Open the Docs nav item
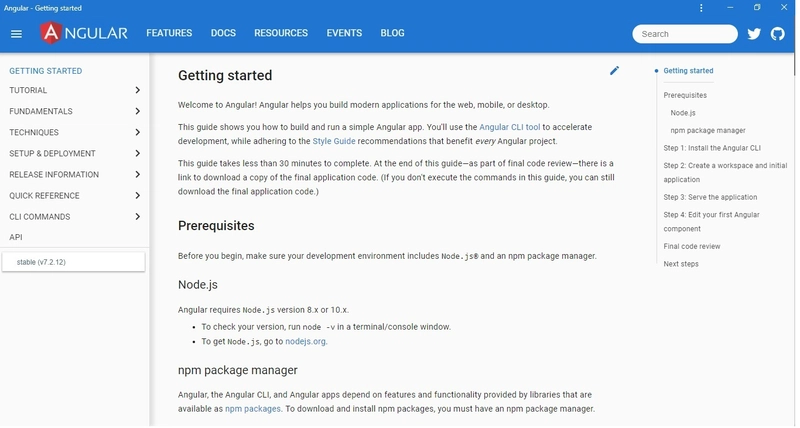The height and width of the screenshot is (428, 800). click(x=223, y=33)
